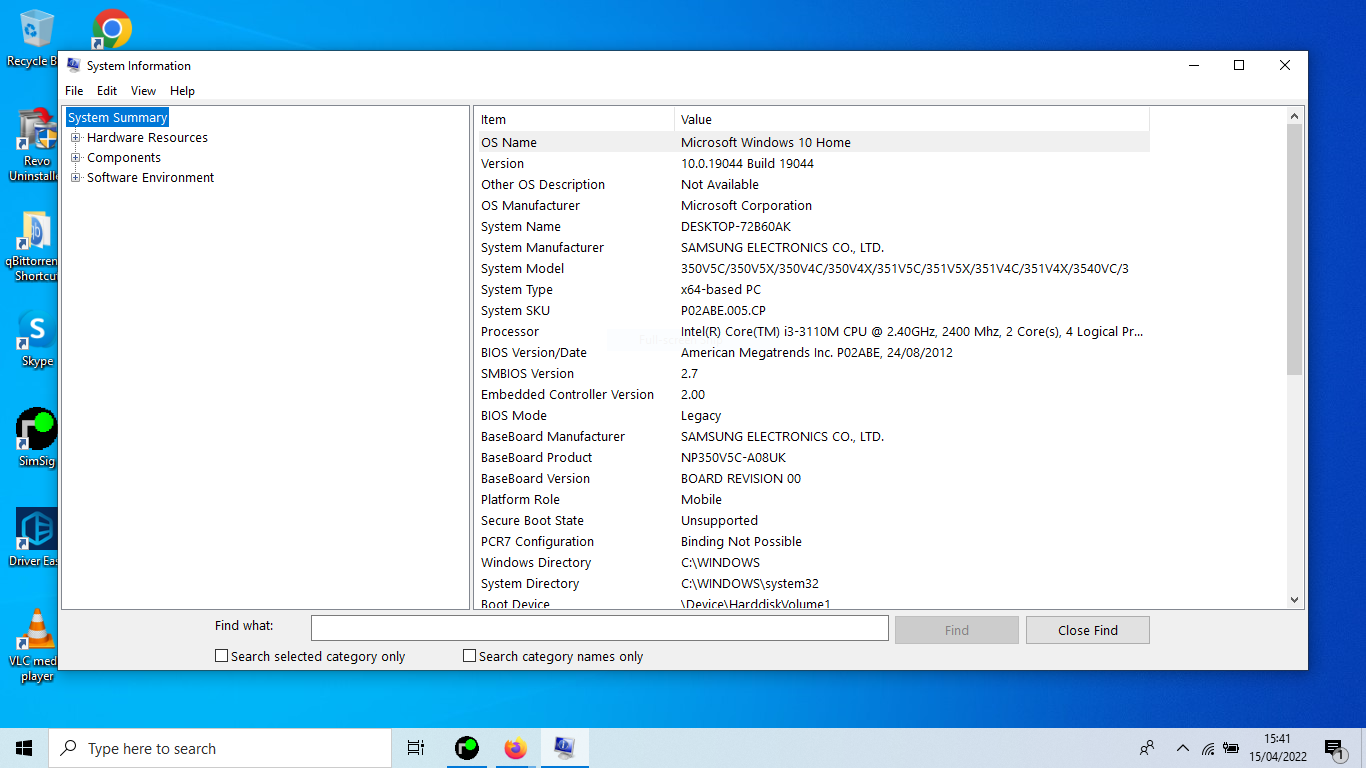Select the Processor row

coord(814,331)
